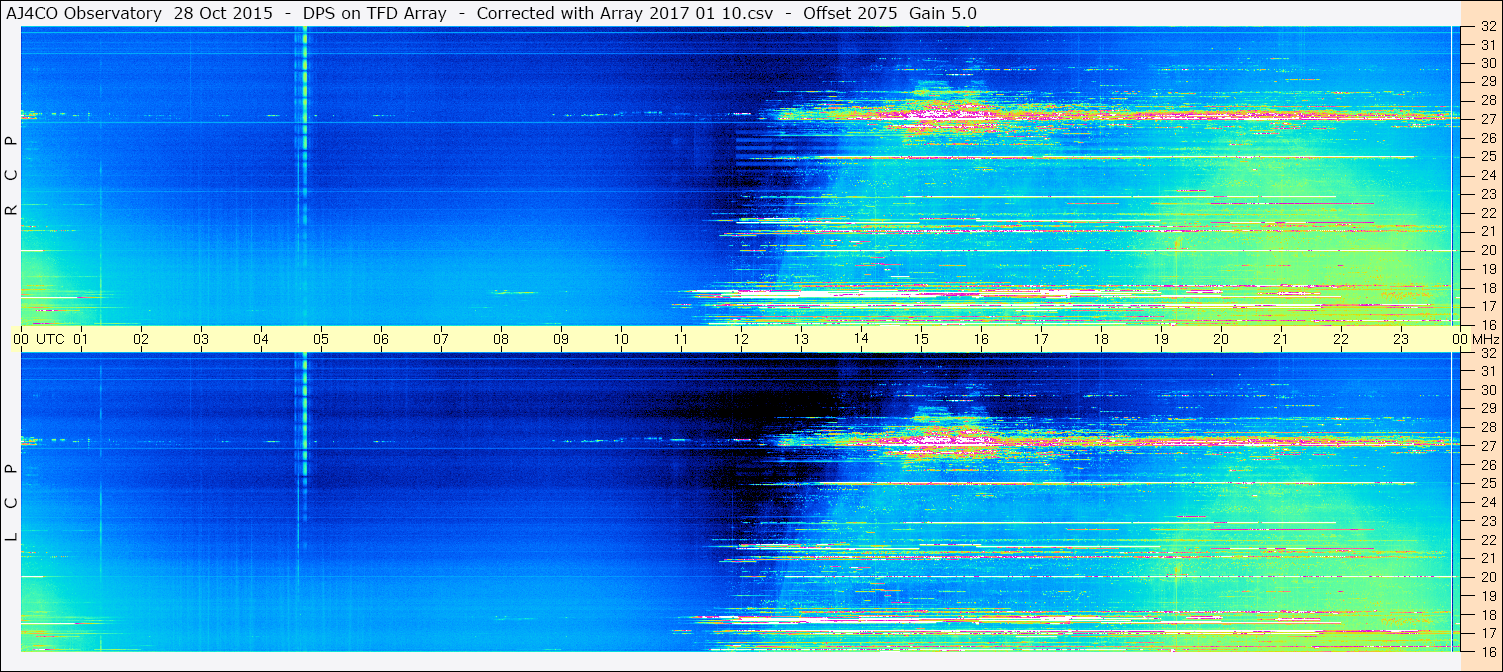
Task: Click the 16 MHz tick of LCP panel
Action: pos(1487,651)
